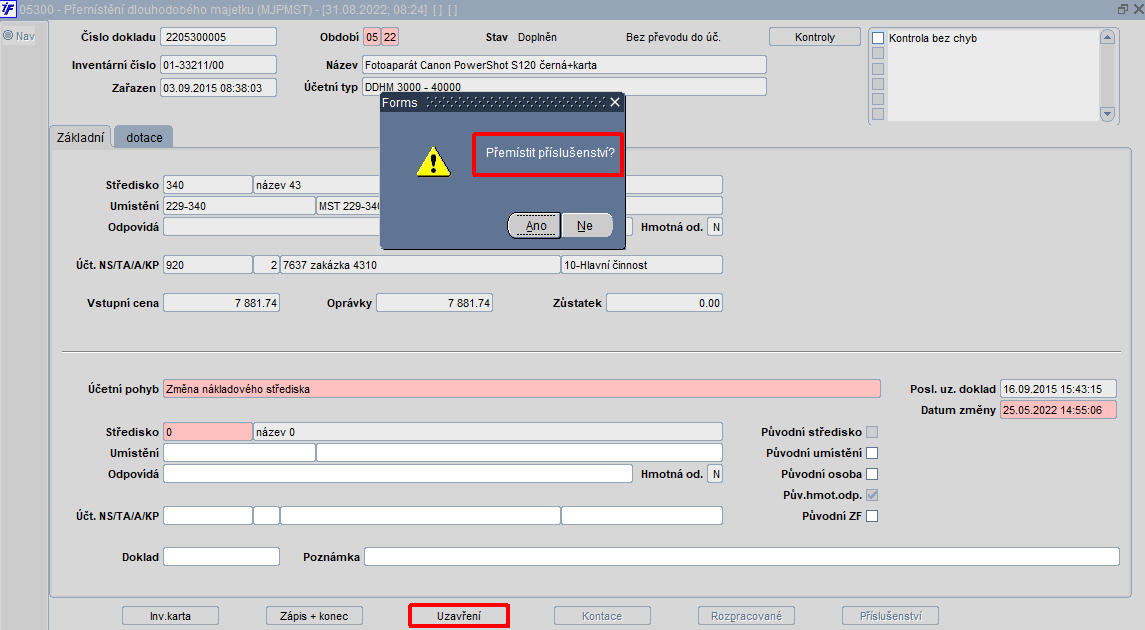Open the Kontroly button
1145x630 pixels.
pos(814,37)
